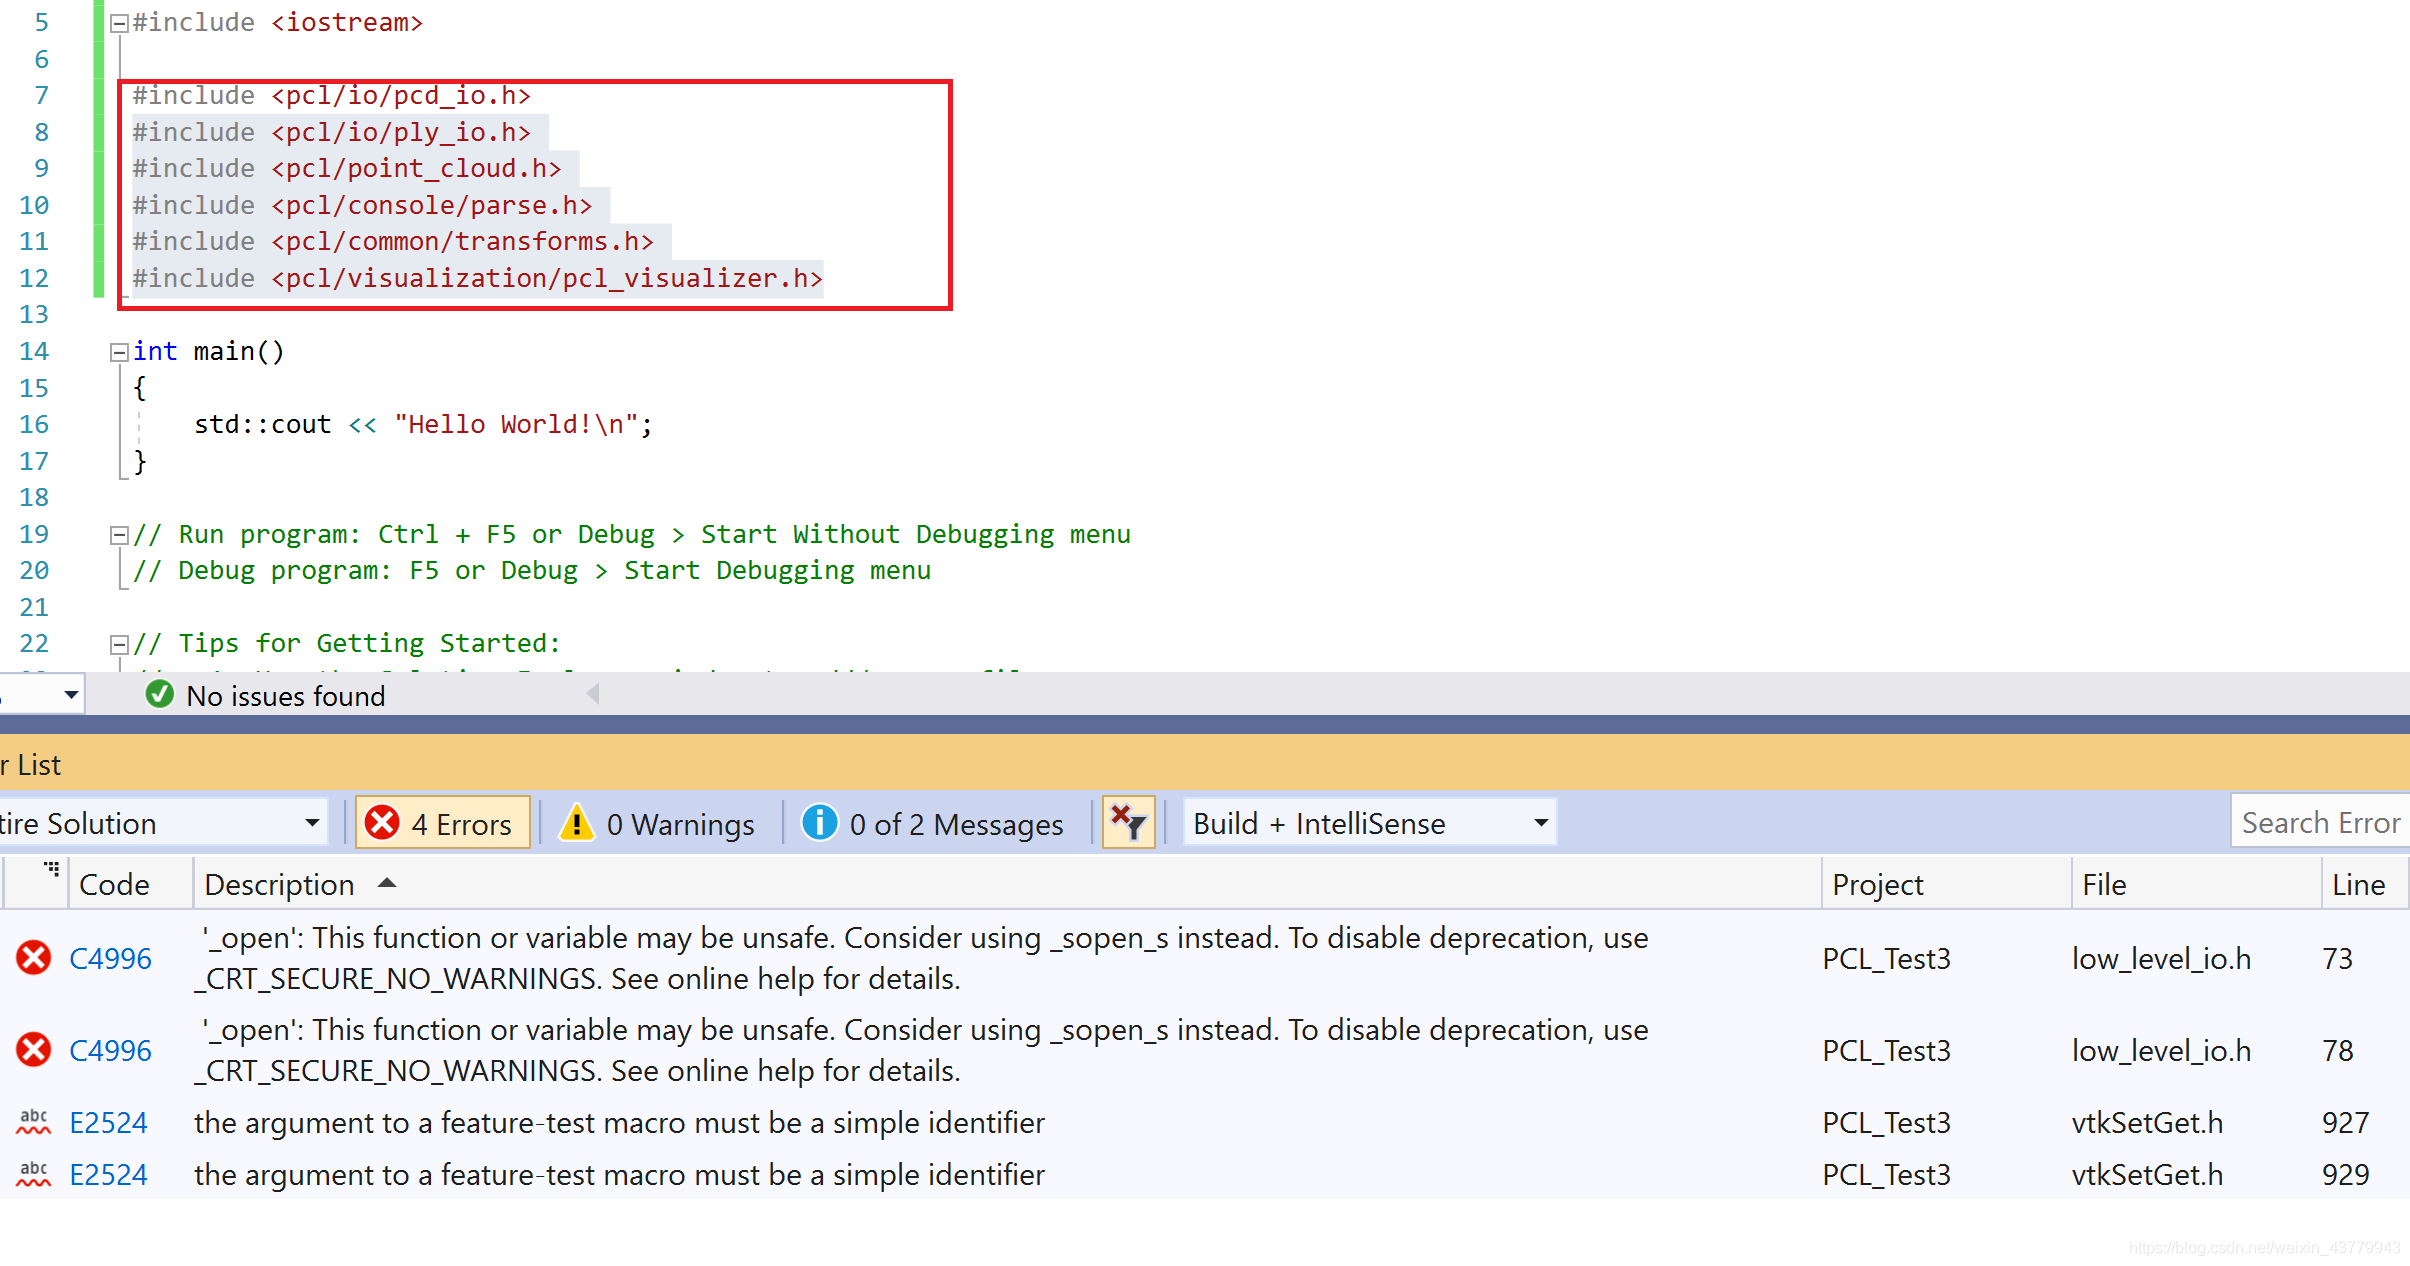The width and height of the screenshot is (2410, 1266).
Task: Toggle the 4 Errors filter button
Action: [x=442, y=823]
